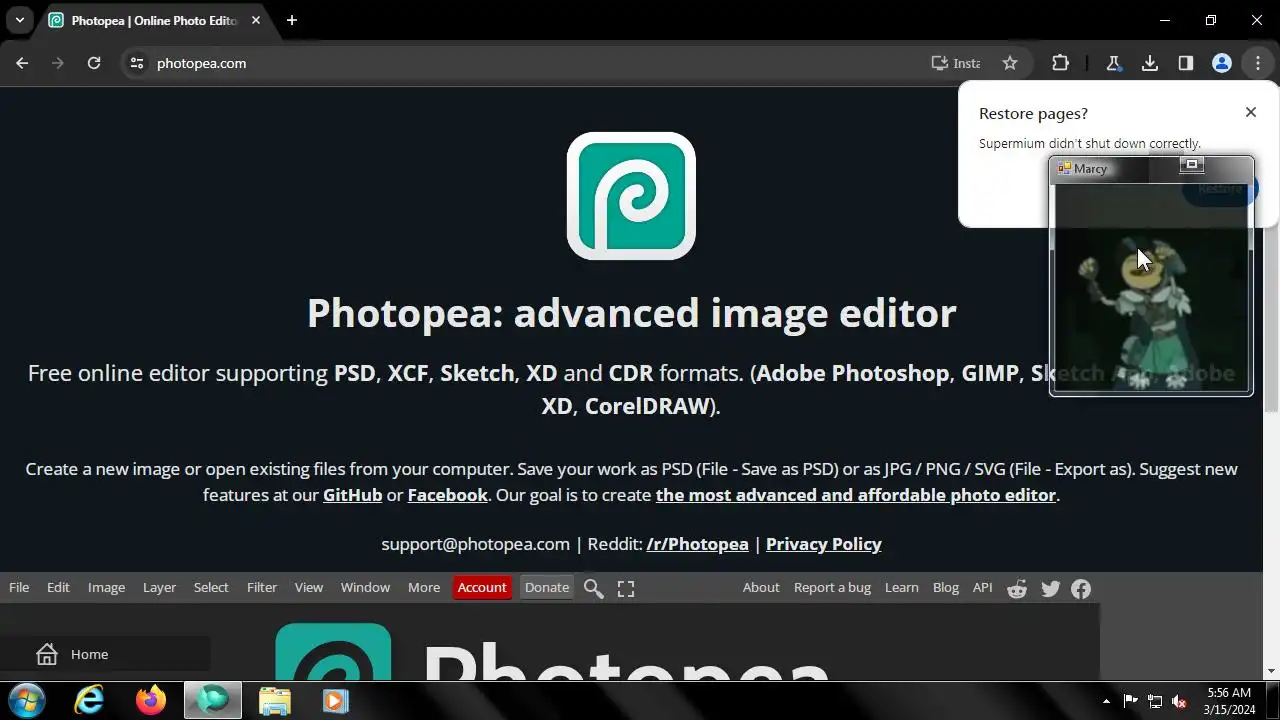Select the Photopea browser tab
1280x720 pixels.
pos(155,20)
